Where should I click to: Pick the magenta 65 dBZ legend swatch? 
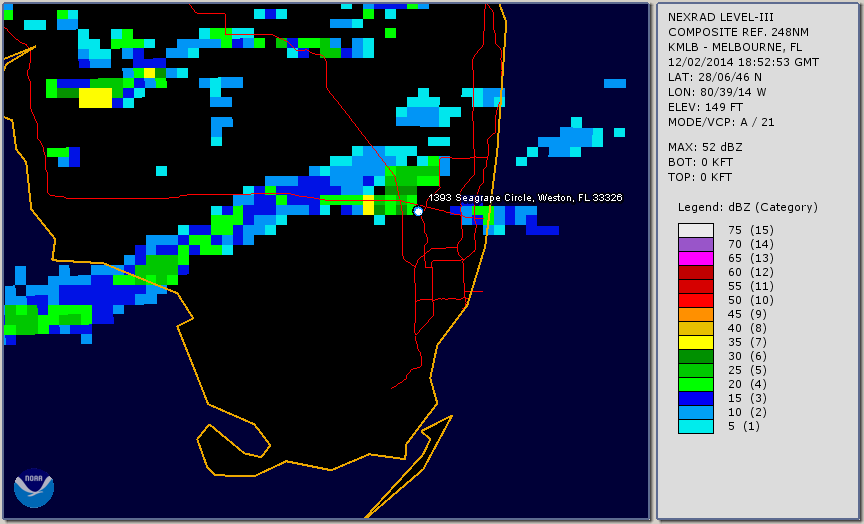(695, 258)
